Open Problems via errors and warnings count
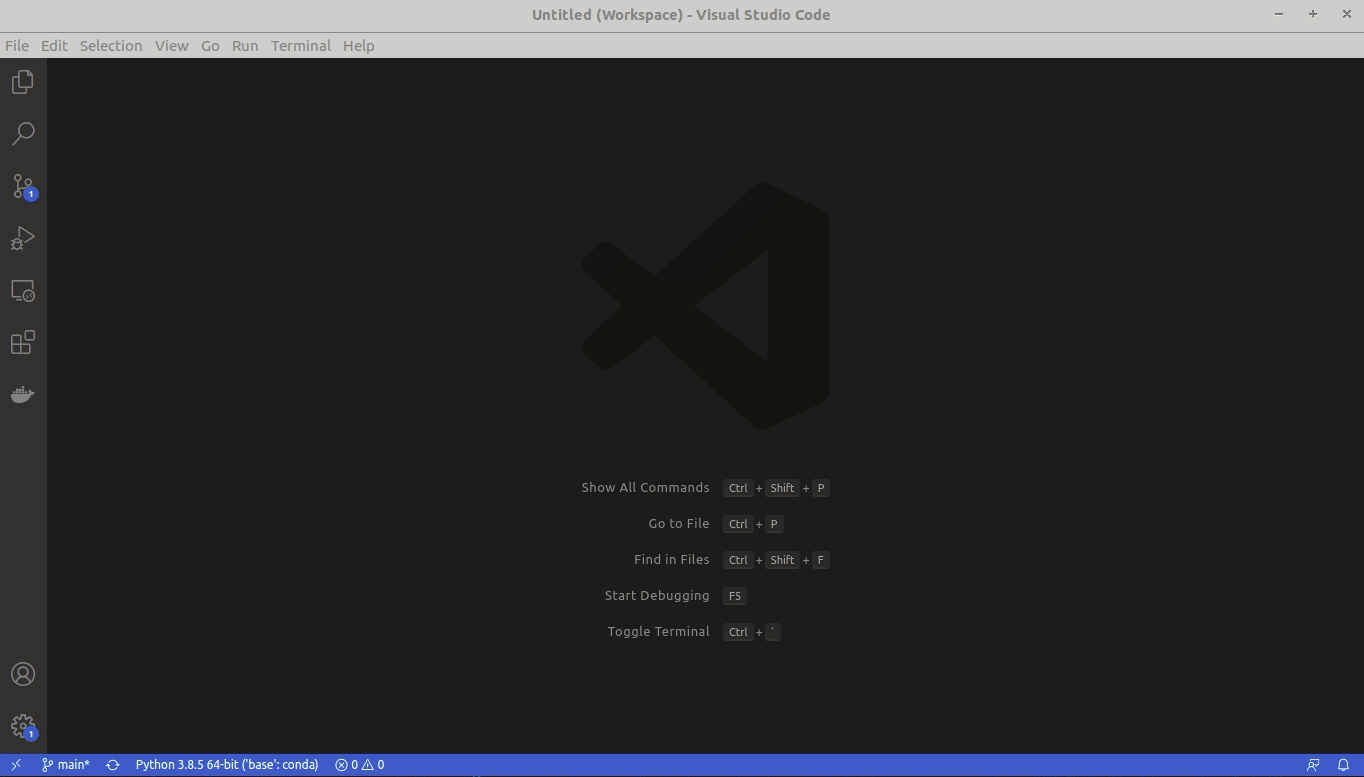Image resolution: width=1364 pixels, height=777 pixels. pyautogui.click(x=360, y=765)
